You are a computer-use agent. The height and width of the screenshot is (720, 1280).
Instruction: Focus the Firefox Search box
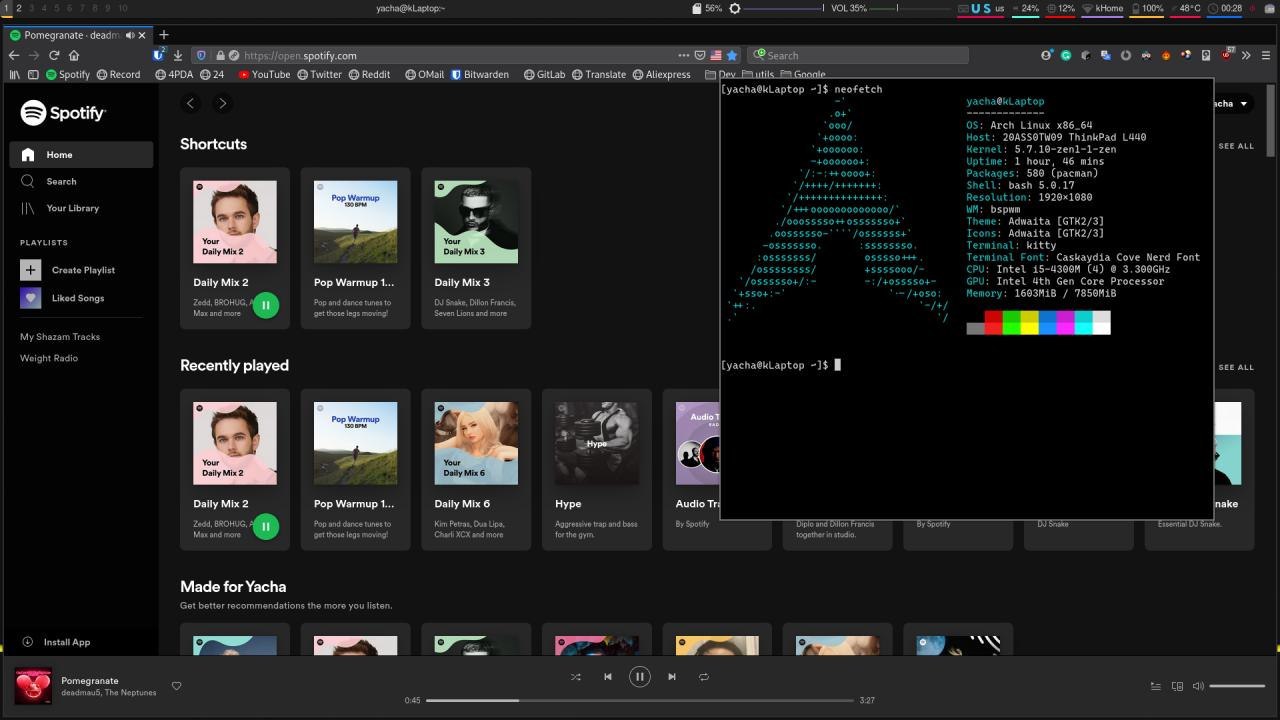pyautogui.click(x=860, y=56)
